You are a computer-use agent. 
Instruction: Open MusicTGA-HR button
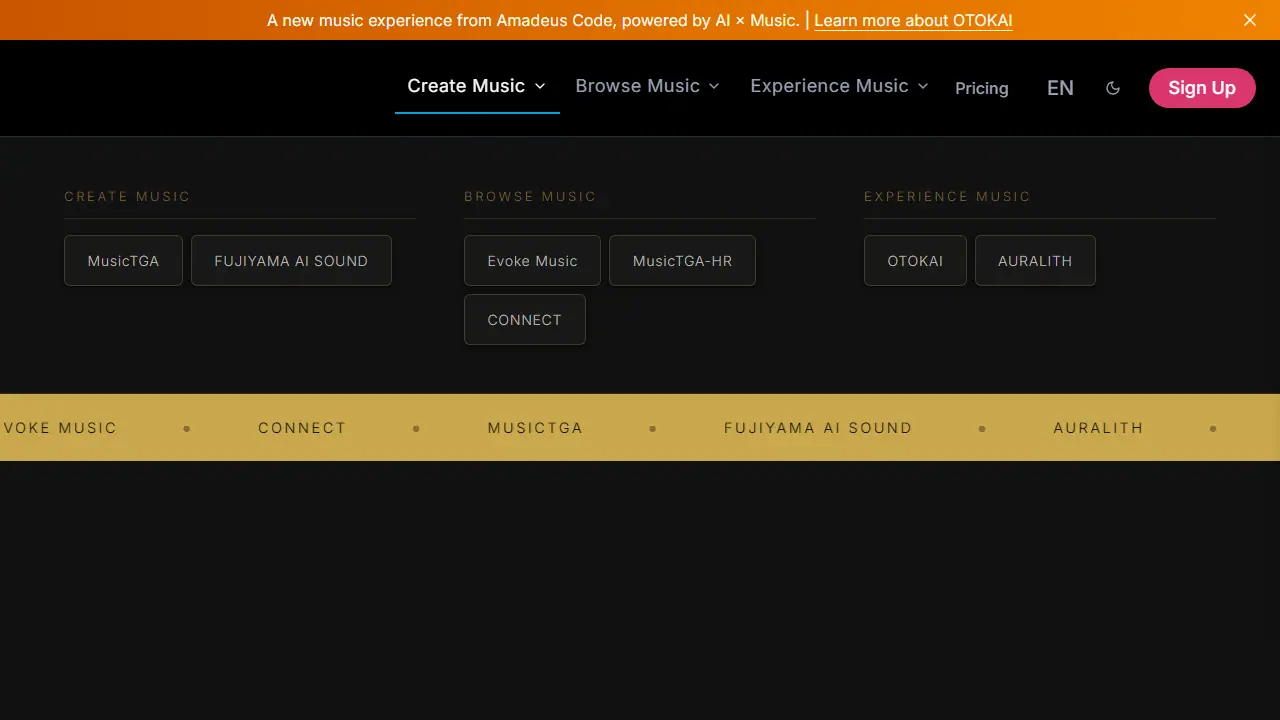682,261
